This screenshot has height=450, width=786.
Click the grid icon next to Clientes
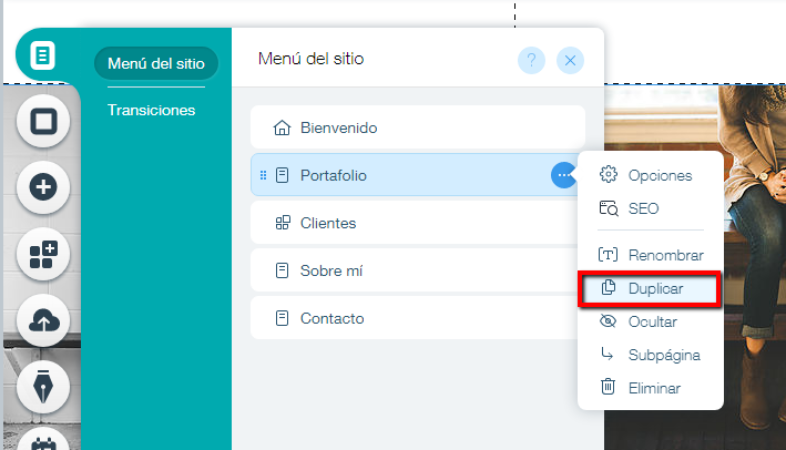283,222
